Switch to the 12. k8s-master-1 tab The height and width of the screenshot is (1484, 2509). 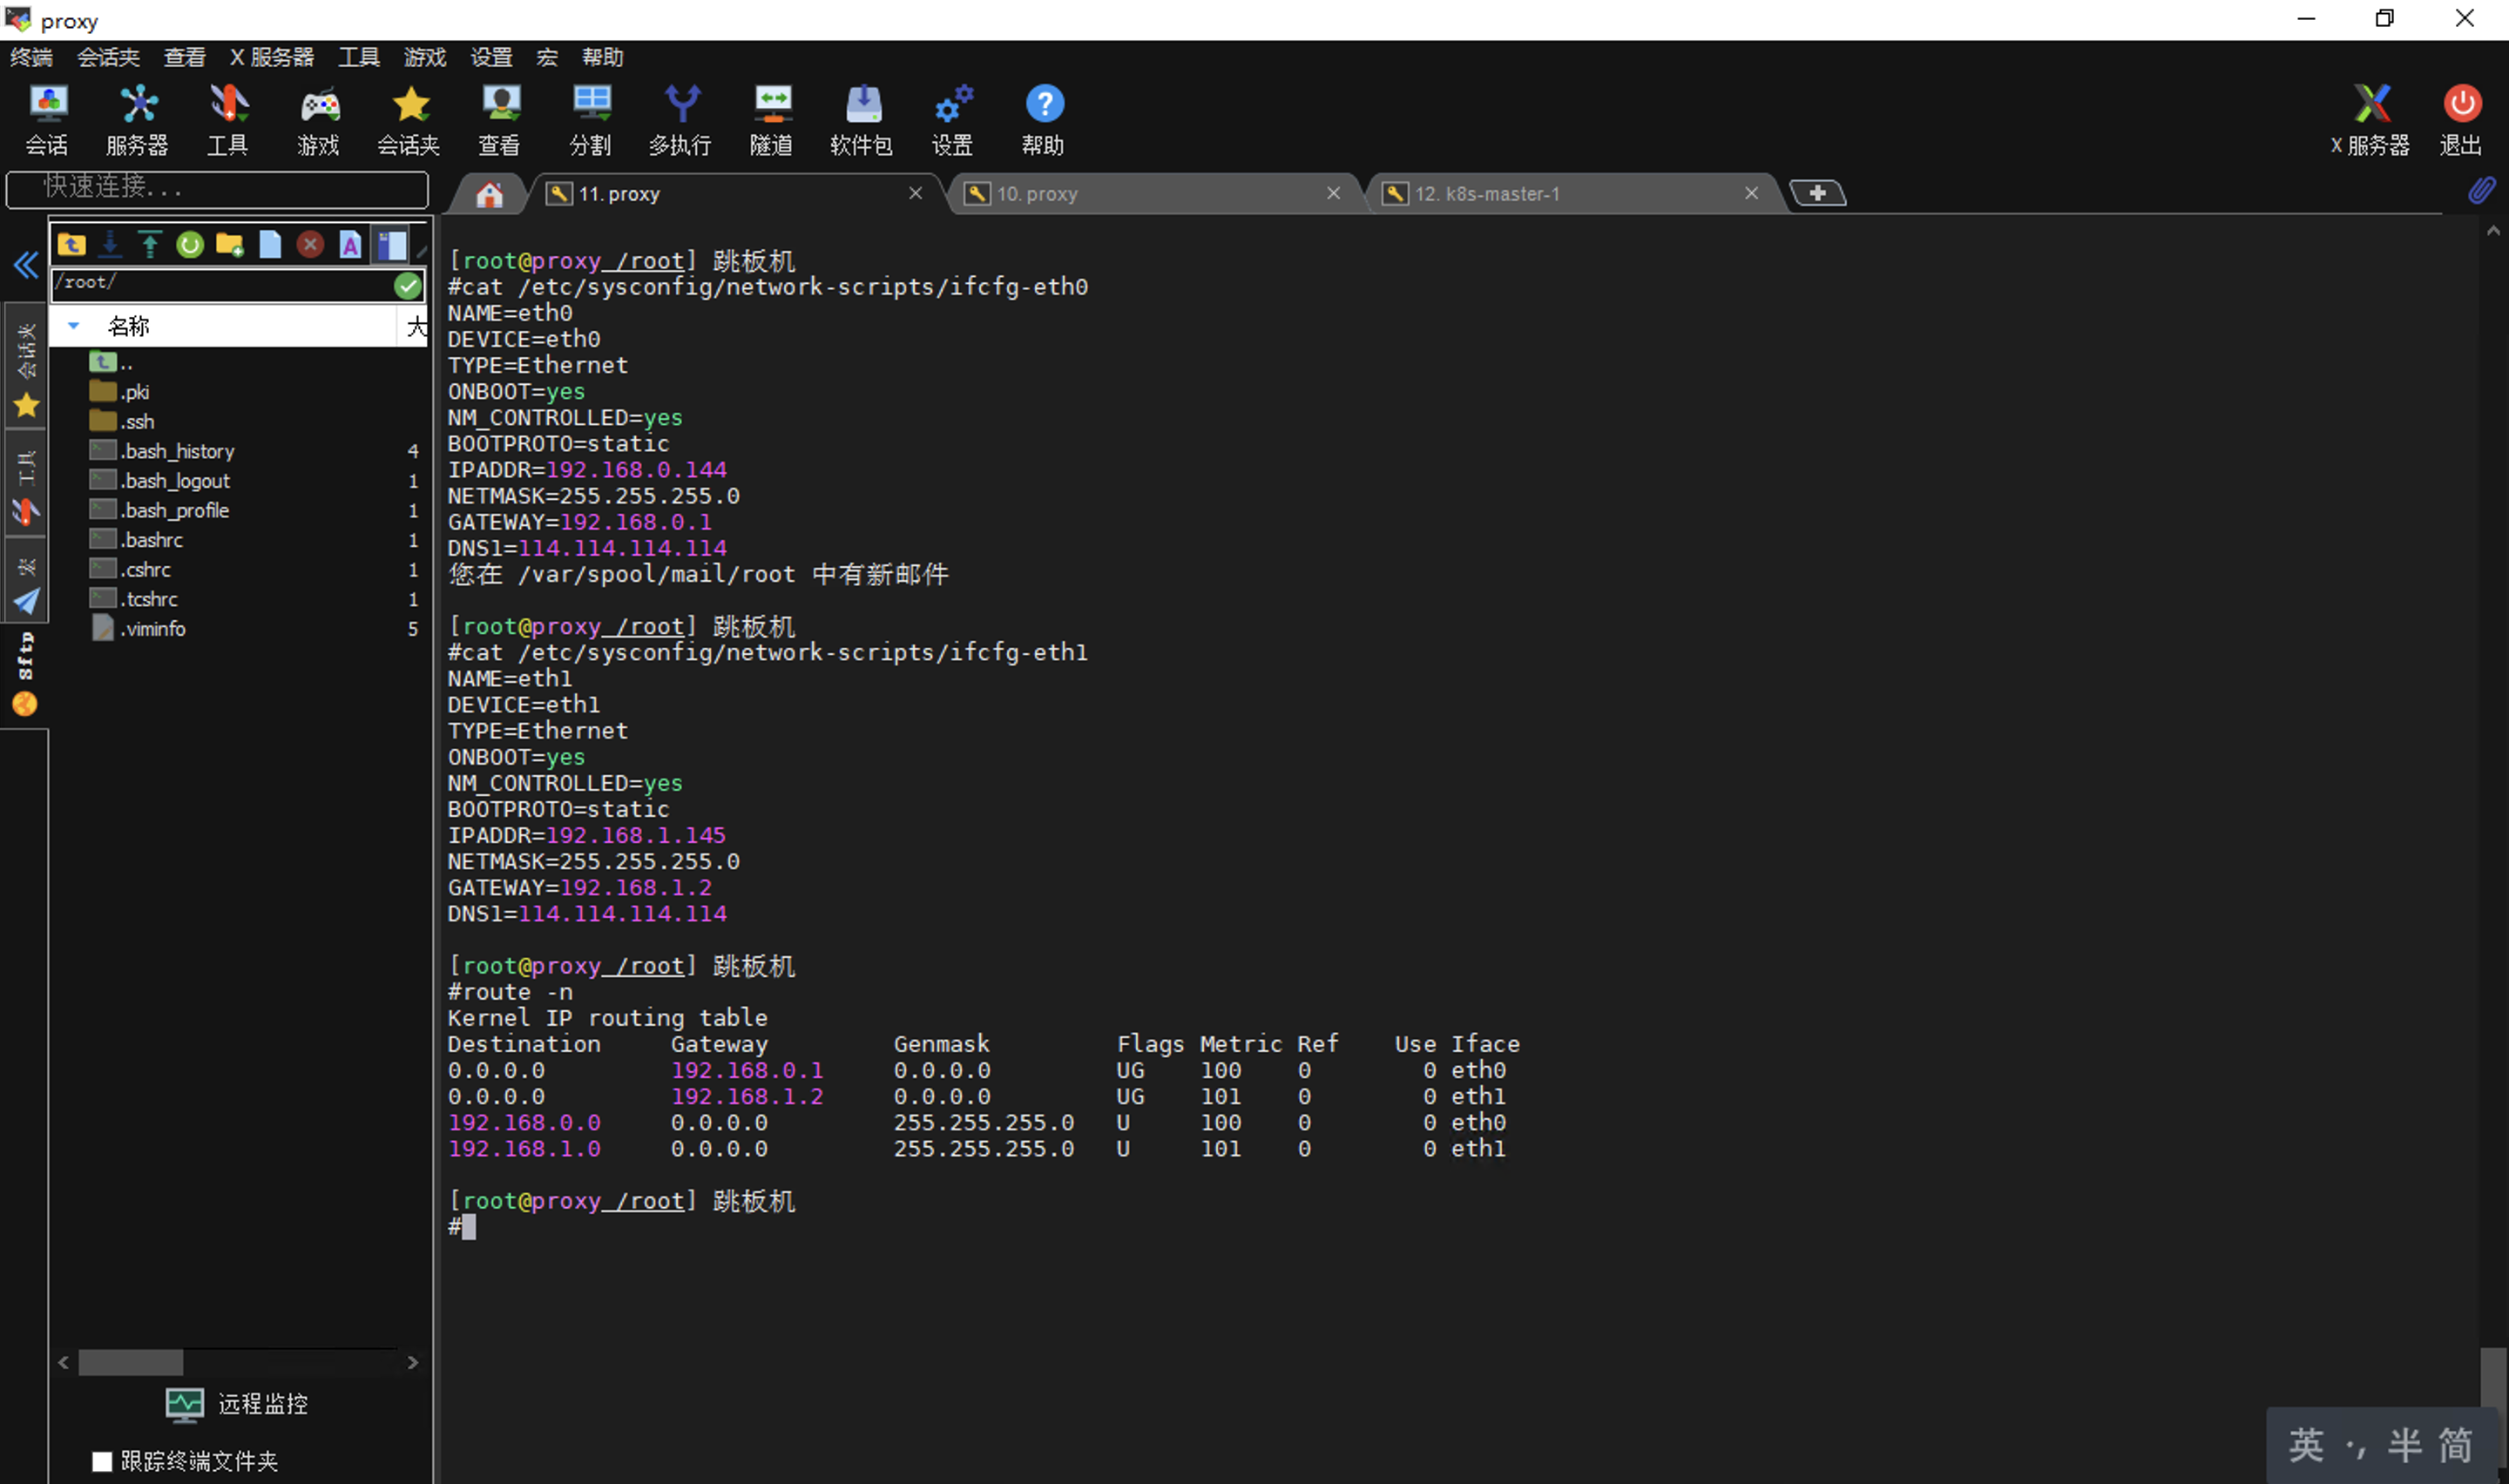tap(1486, 194)
